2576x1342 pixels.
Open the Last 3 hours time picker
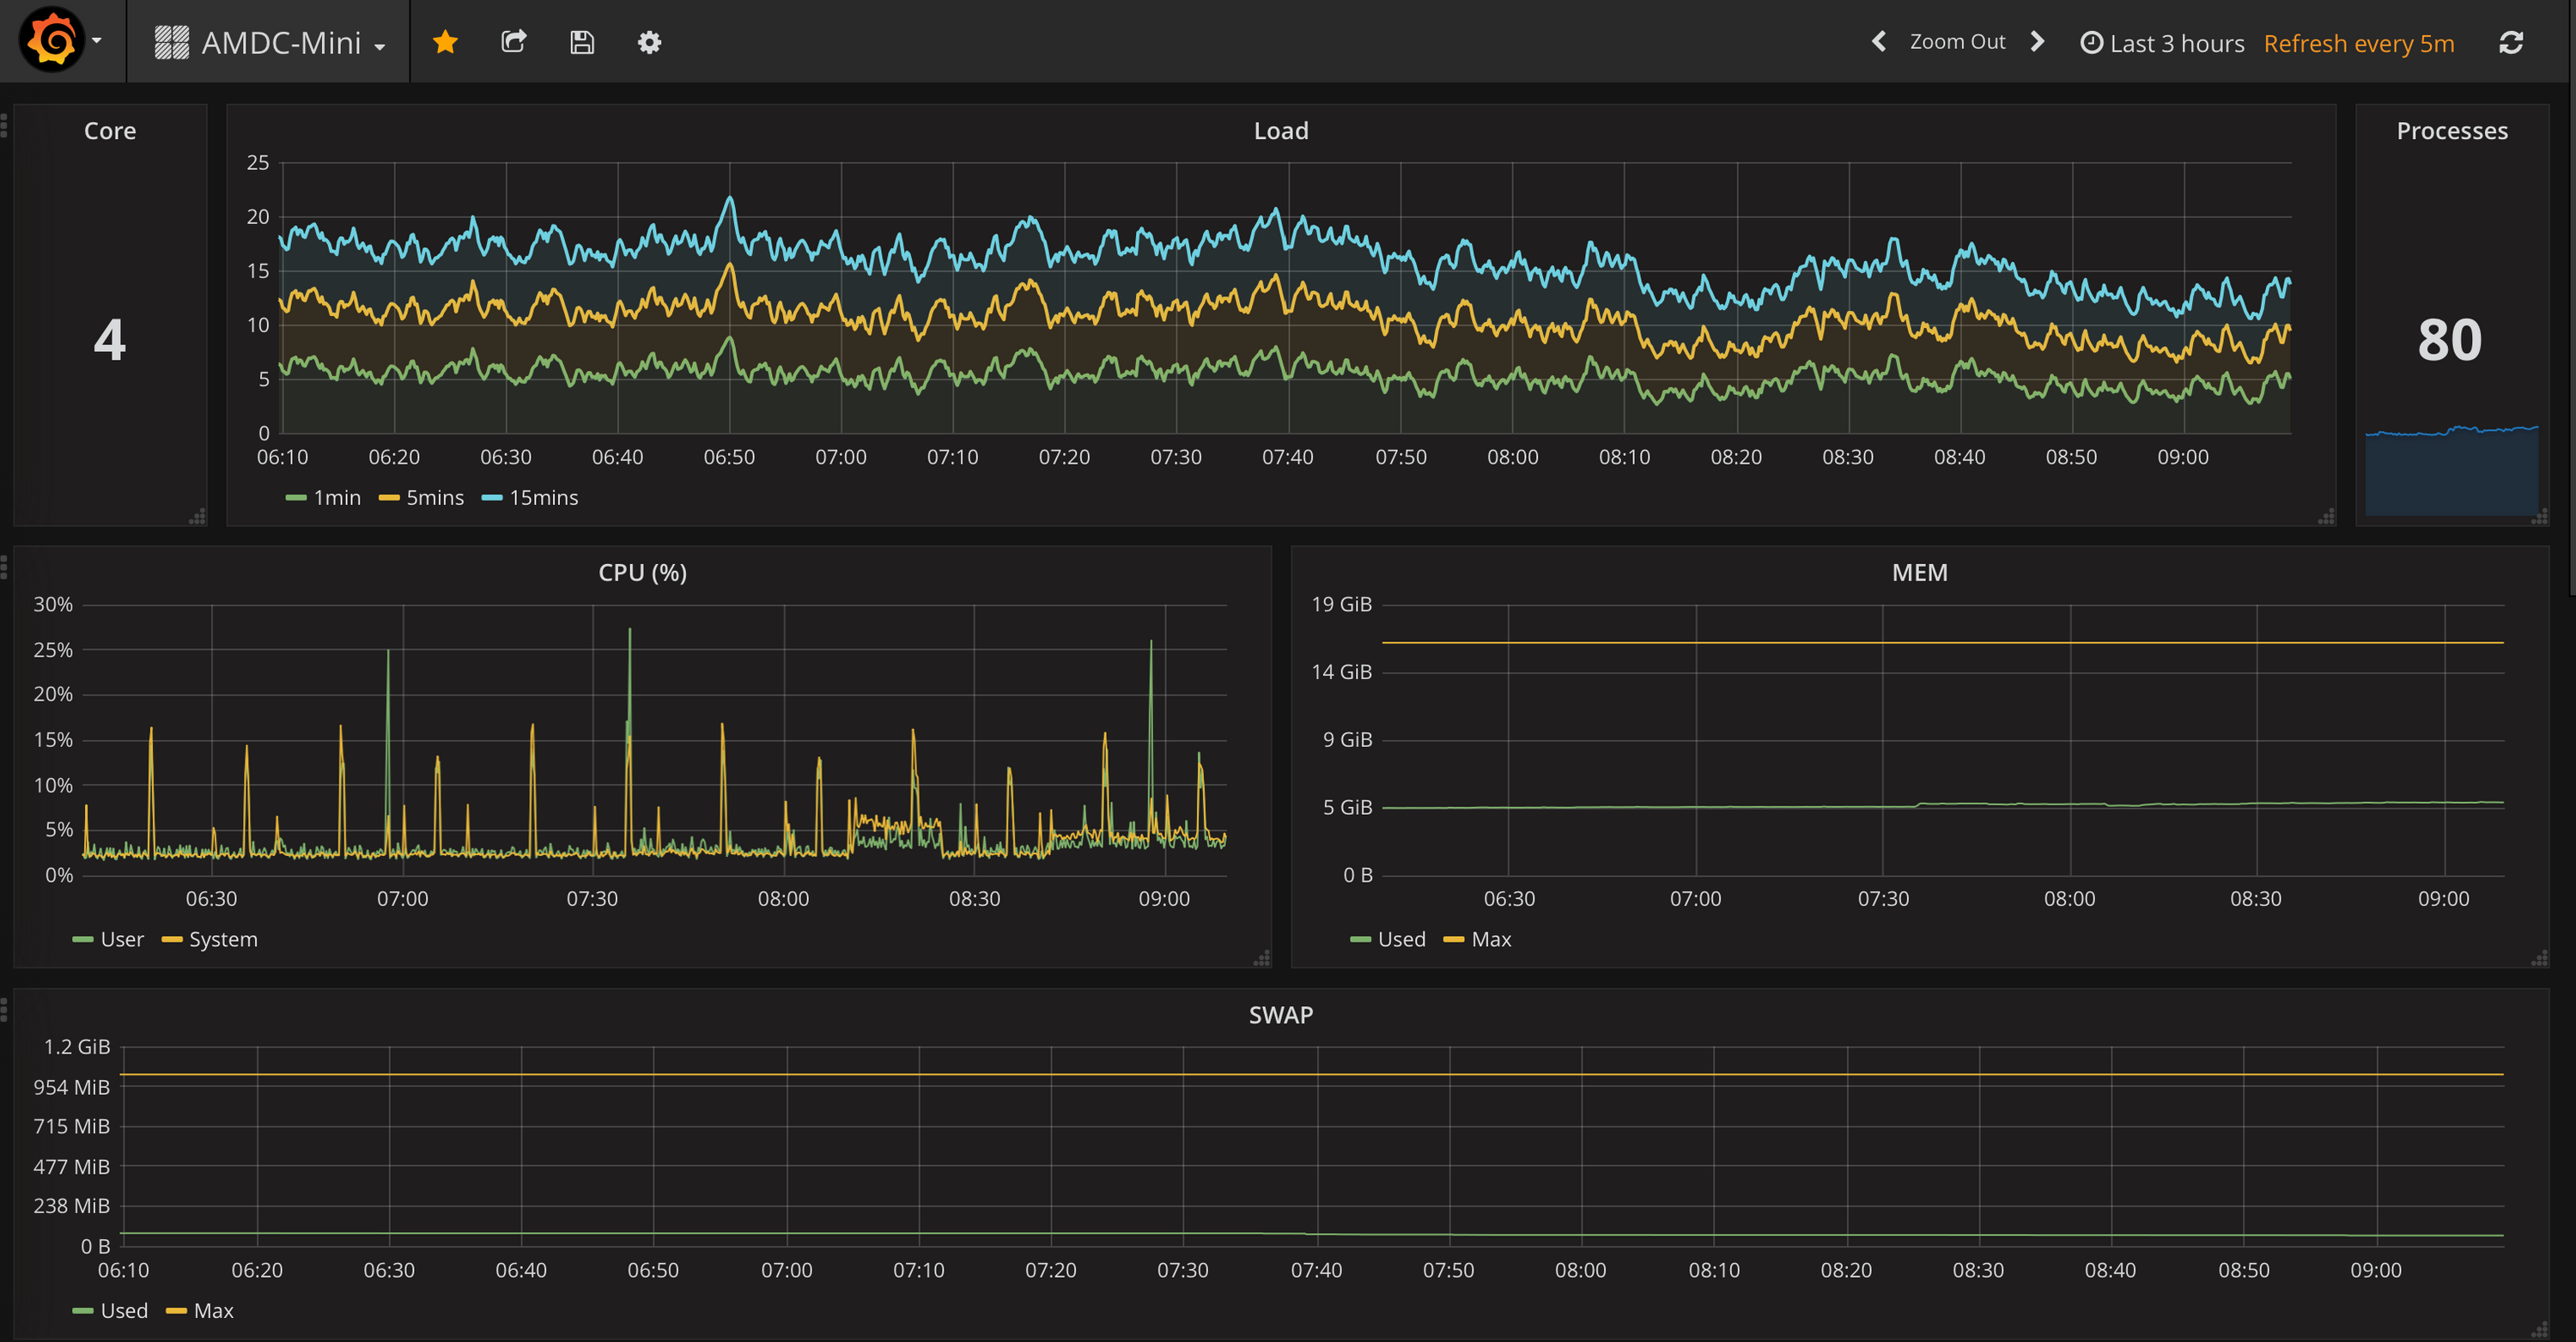click(x=2162, y=43)
